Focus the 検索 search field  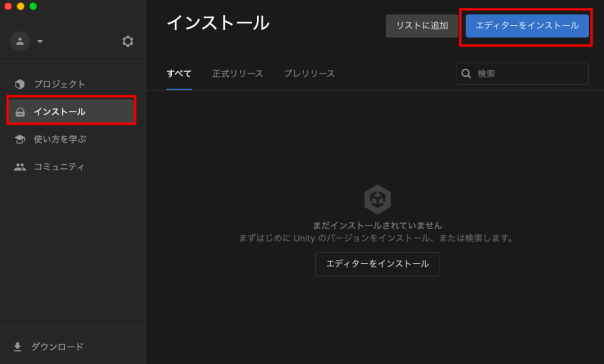coord(522,74)
